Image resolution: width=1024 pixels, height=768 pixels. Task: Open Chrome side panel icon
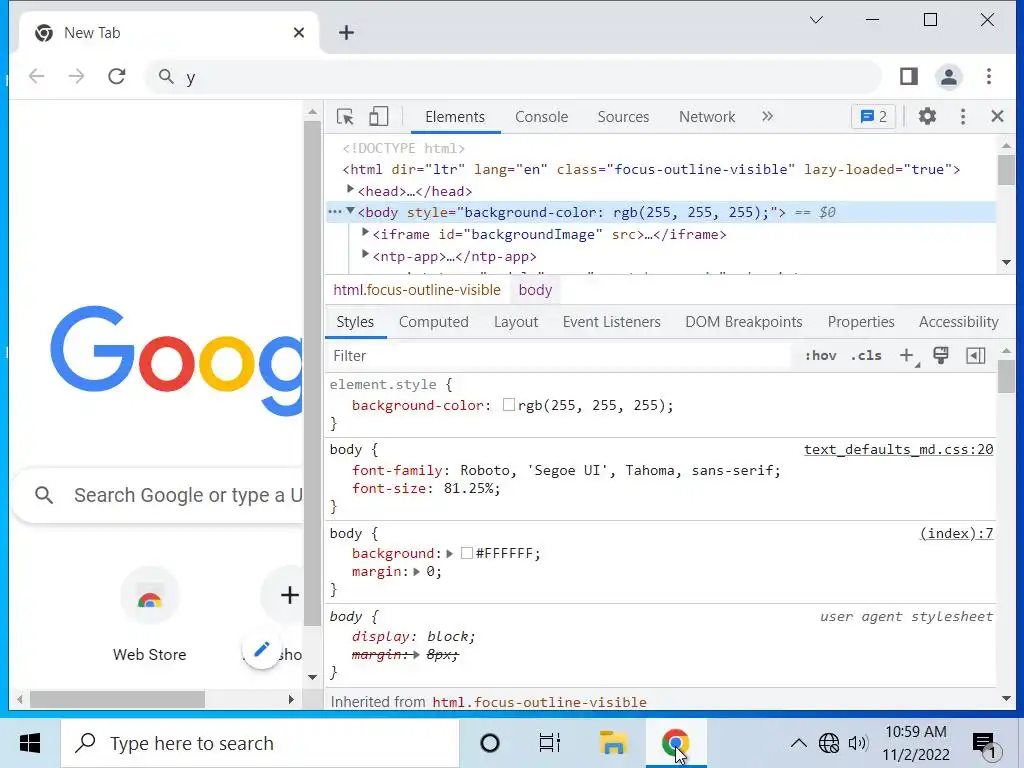coord(908,76)
